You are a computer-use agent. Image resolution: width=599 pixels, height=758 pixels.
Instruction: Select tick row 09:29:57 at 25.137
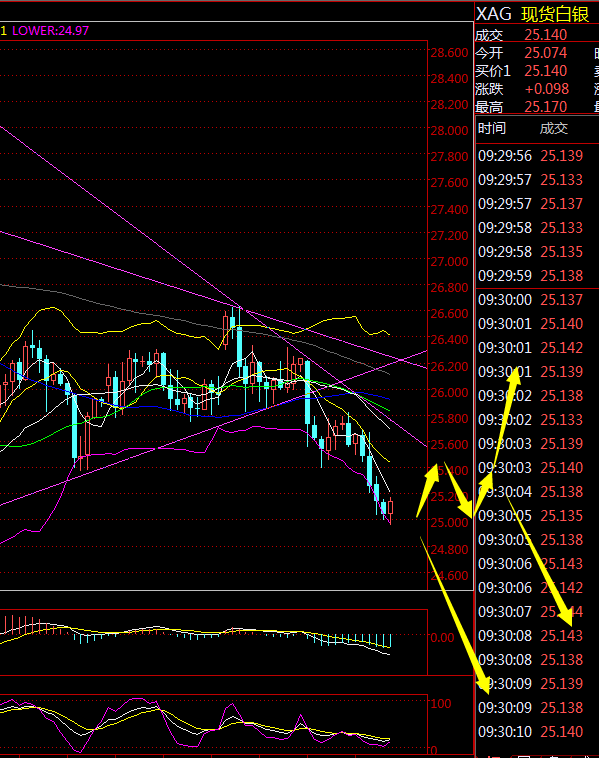530,204
